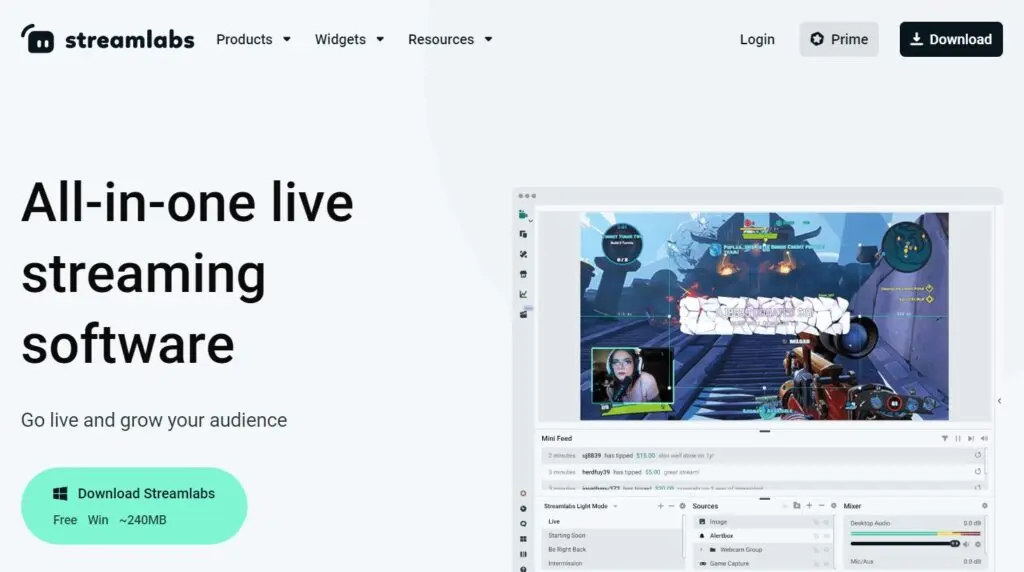Click the Desktop Audio volume slider
This screenshot has height=572, width=1024.
point(904,544)
